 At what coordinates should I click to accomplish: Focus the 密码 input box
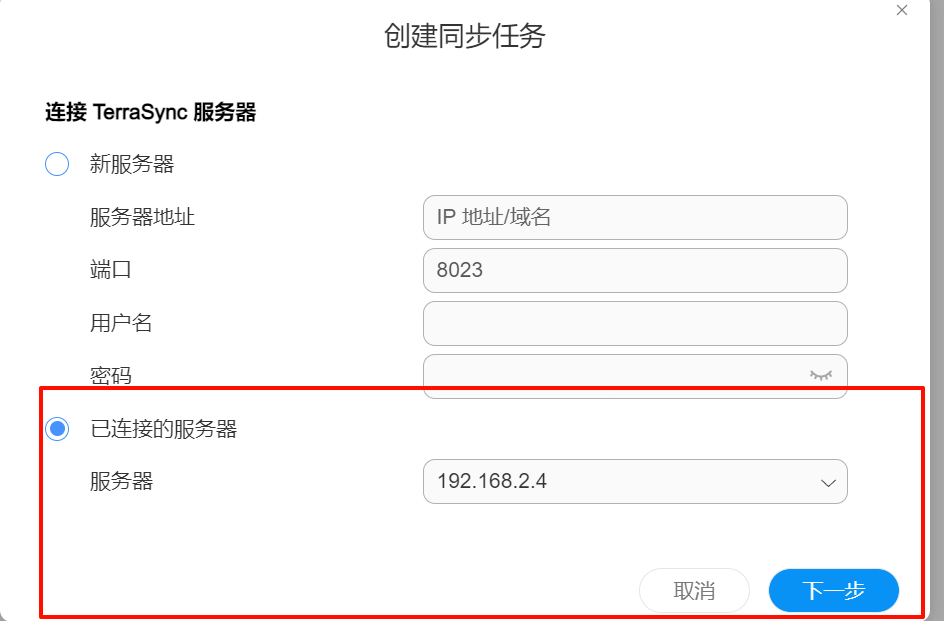point(635,376)
